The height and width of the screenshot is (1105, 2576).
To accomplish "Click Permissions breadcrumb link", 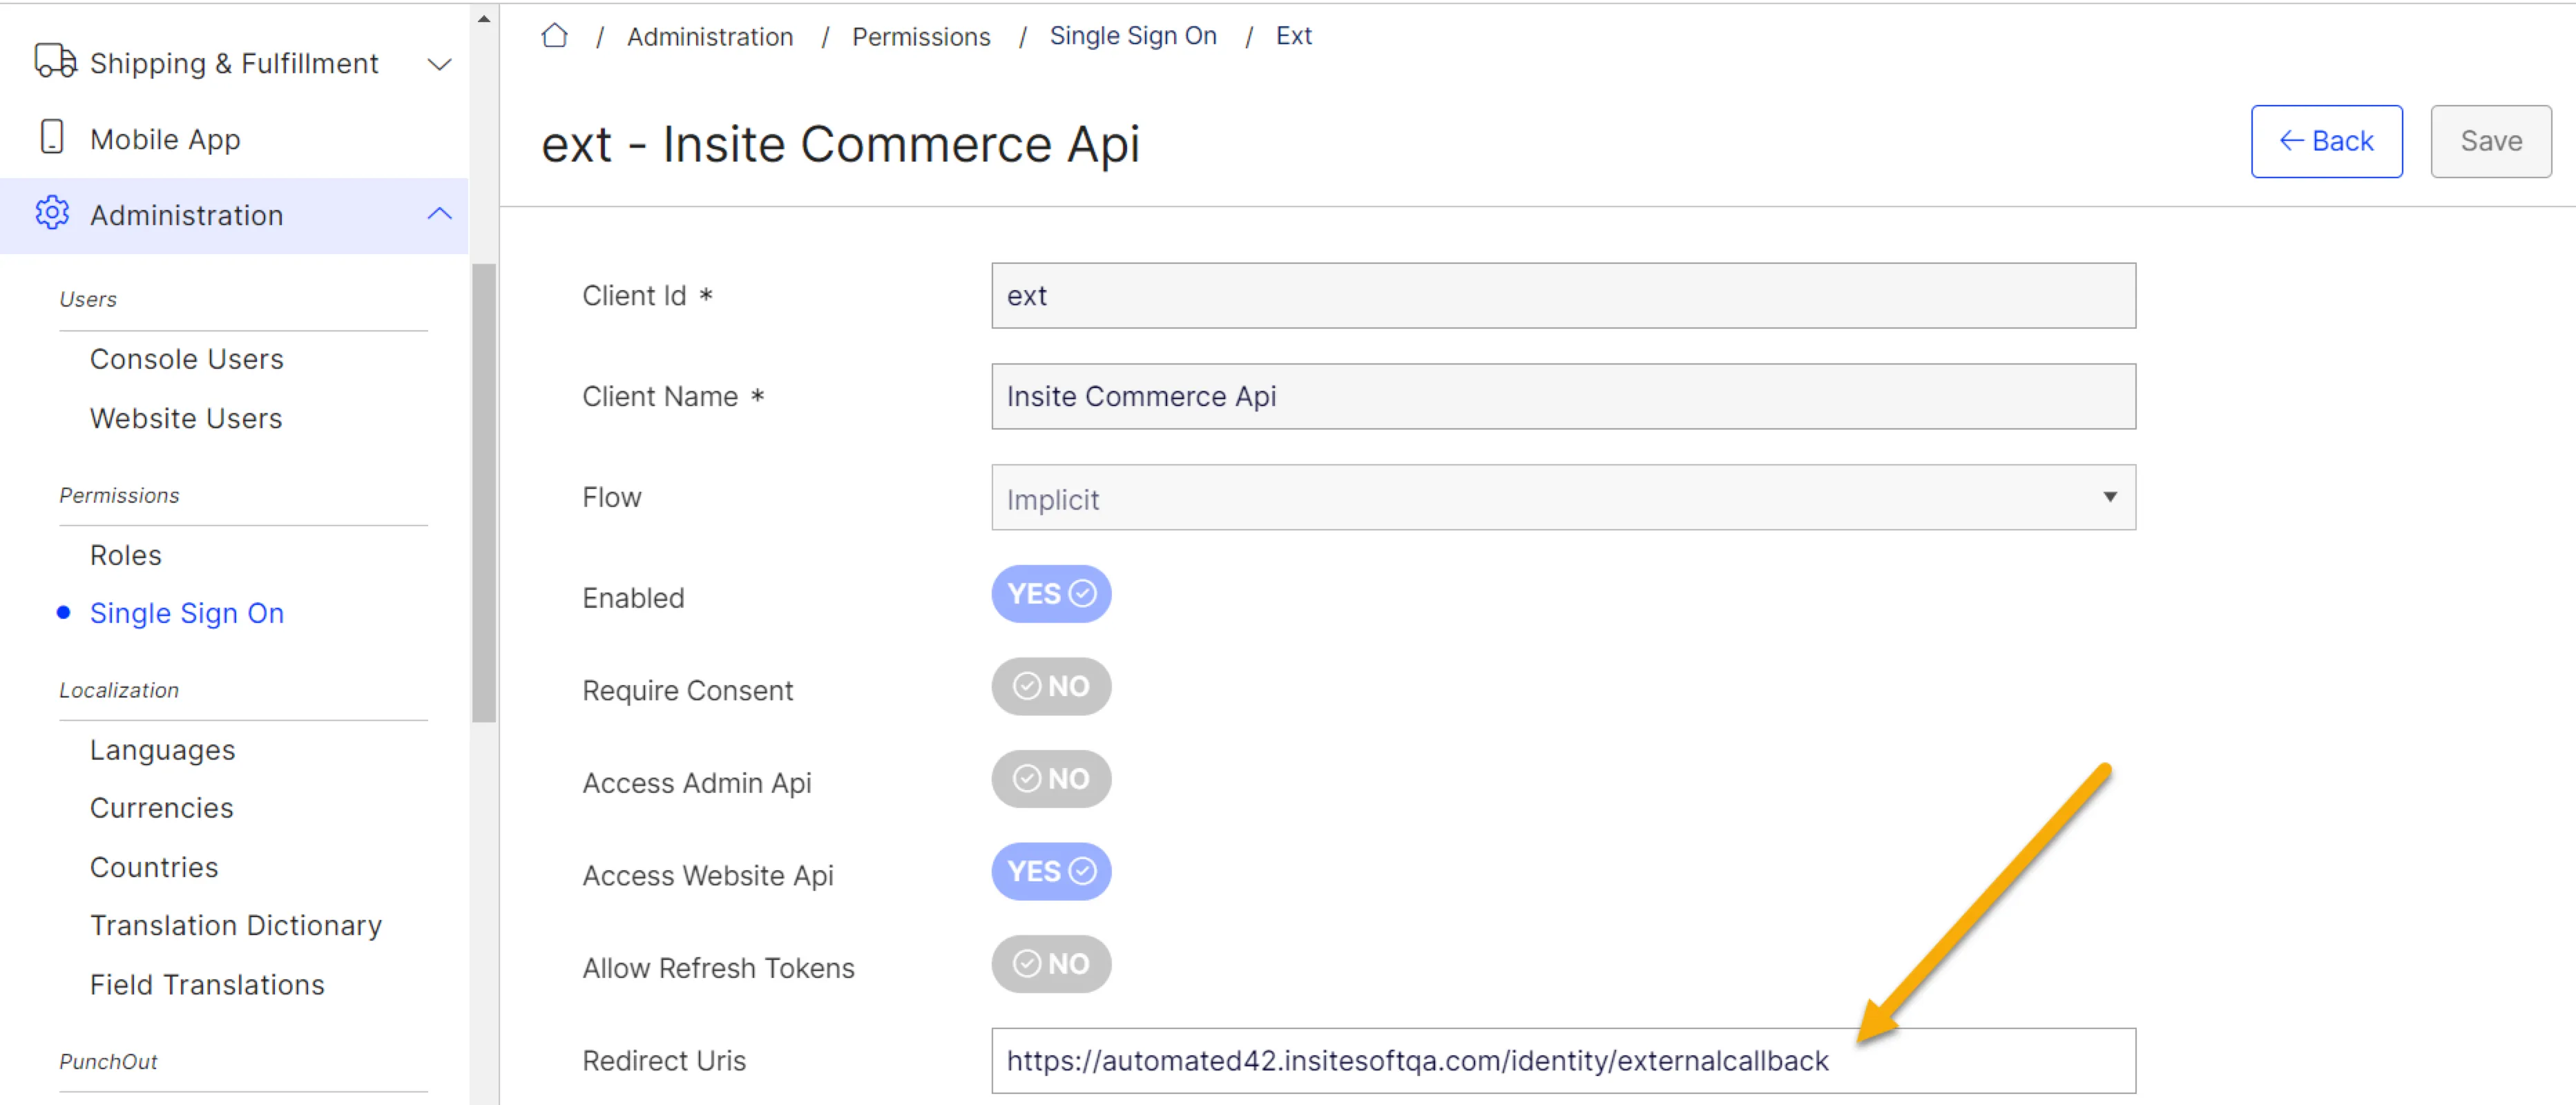I will coord(921,37).
